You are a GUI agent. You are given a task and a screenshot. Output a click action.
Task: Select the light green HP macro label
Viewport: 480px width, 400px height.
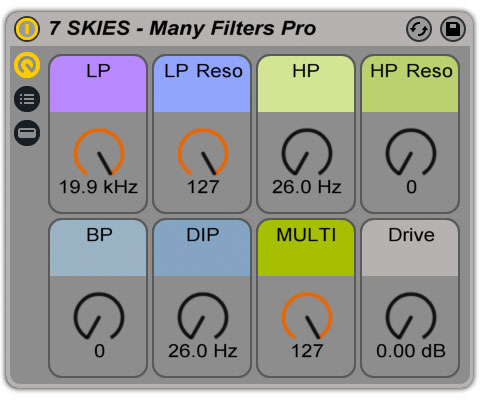[x=306, y=84]
